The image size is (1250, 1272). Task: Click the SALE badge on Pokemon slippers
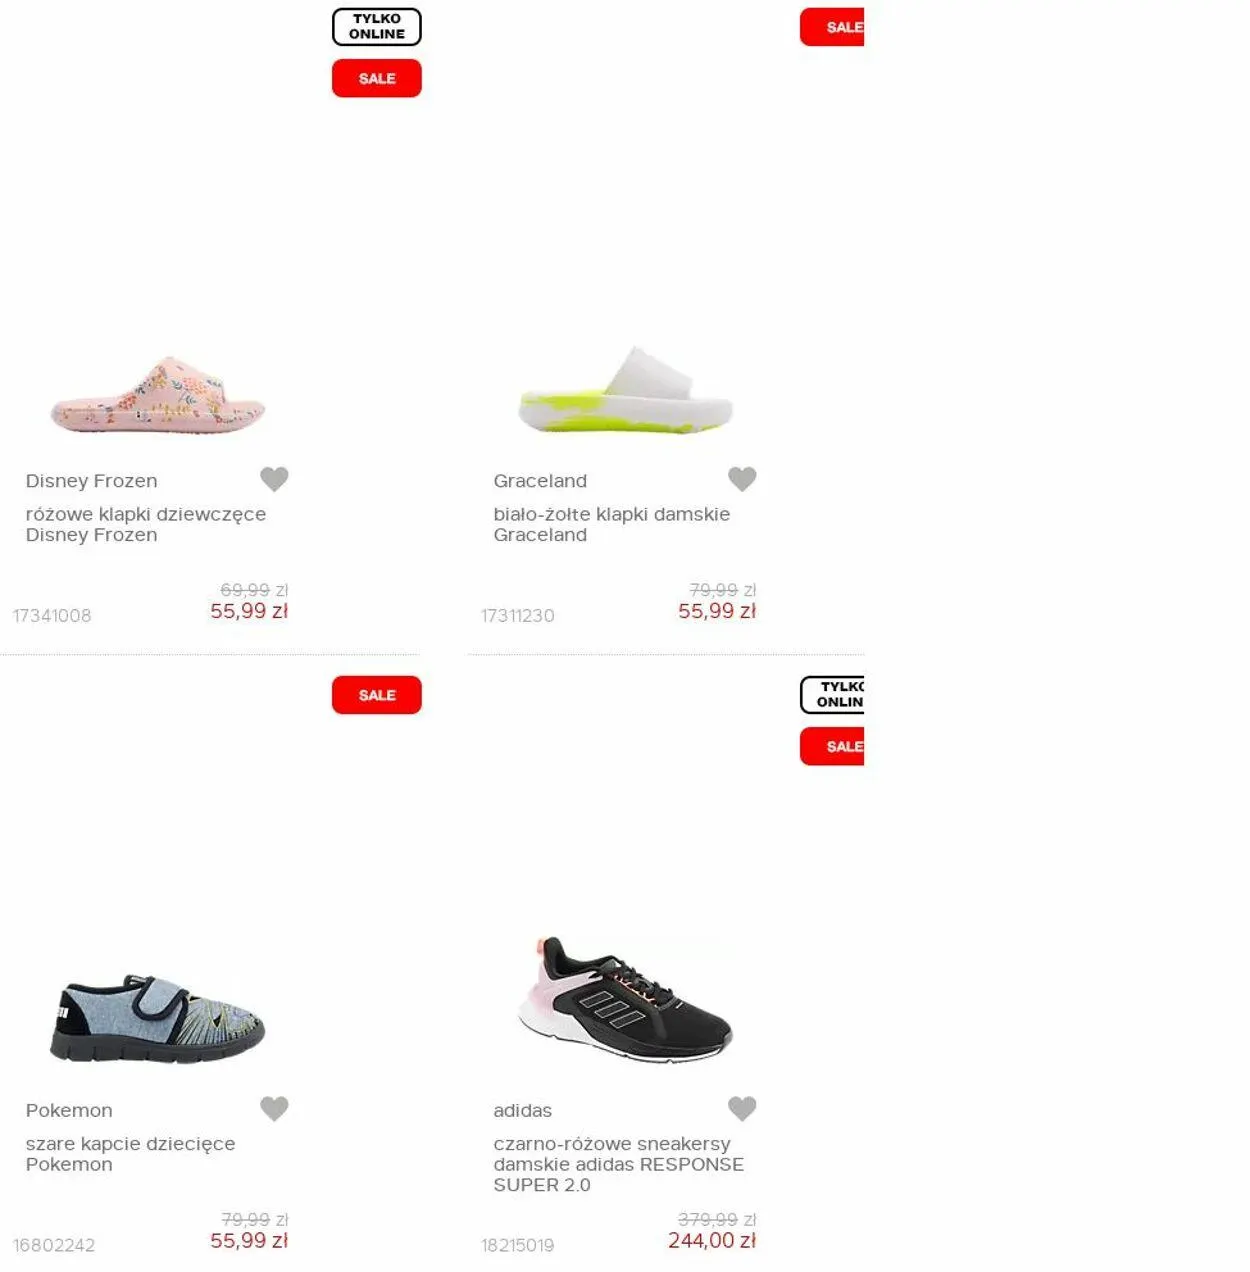pos(377,695)
